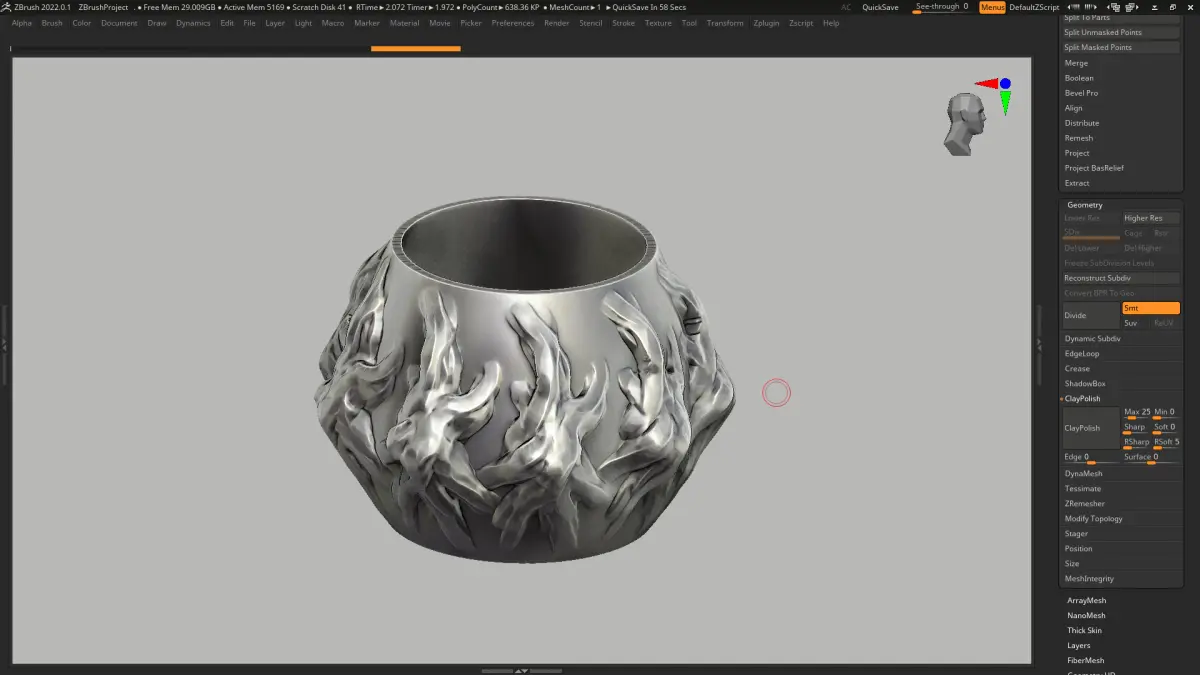The width and height of the screenshot is (1200, 675).
Task: Open the Stroke menu
Action: [x=623, y=23]
